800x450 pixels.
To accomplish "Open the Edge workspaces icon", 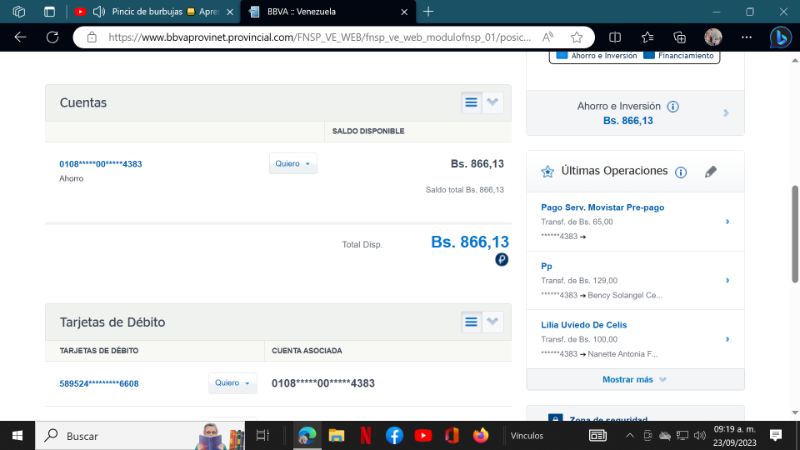I will pos(19,12).
